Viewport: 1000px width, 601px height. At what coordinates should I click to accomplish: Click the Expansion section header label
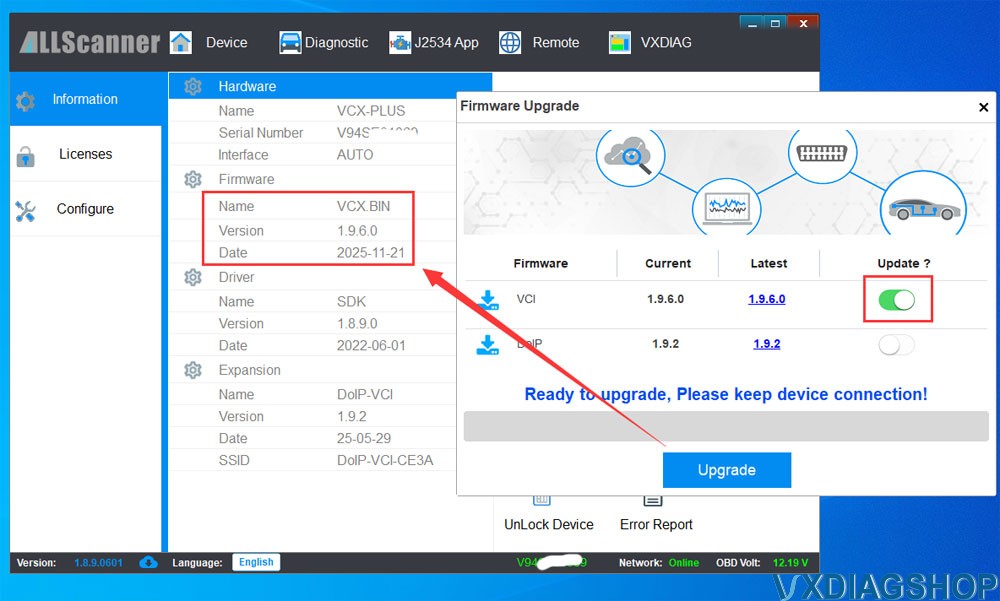pyautogui.click(x=249, y=370)
